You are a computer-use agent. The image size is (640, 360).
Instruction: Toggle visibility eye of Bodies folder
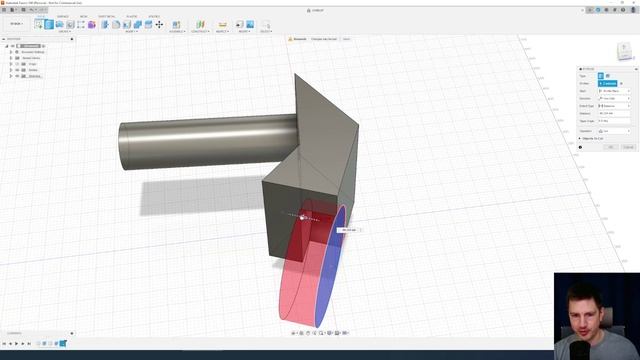click(x=17, y=70)
